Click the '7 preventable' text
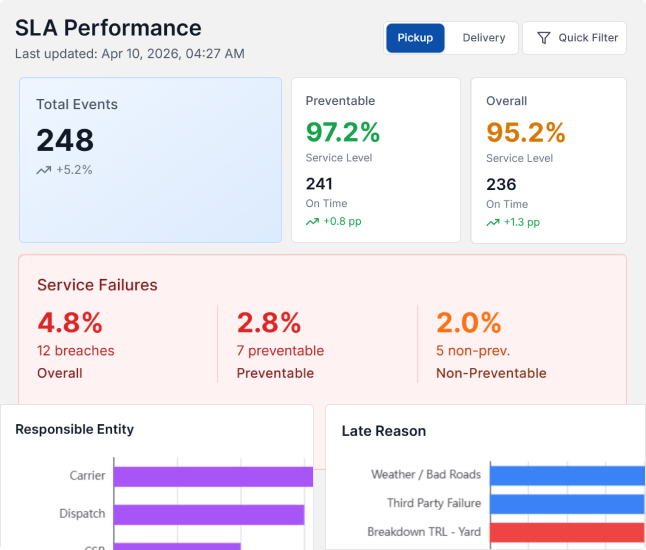646x550 pixels. tap(280, 351)
